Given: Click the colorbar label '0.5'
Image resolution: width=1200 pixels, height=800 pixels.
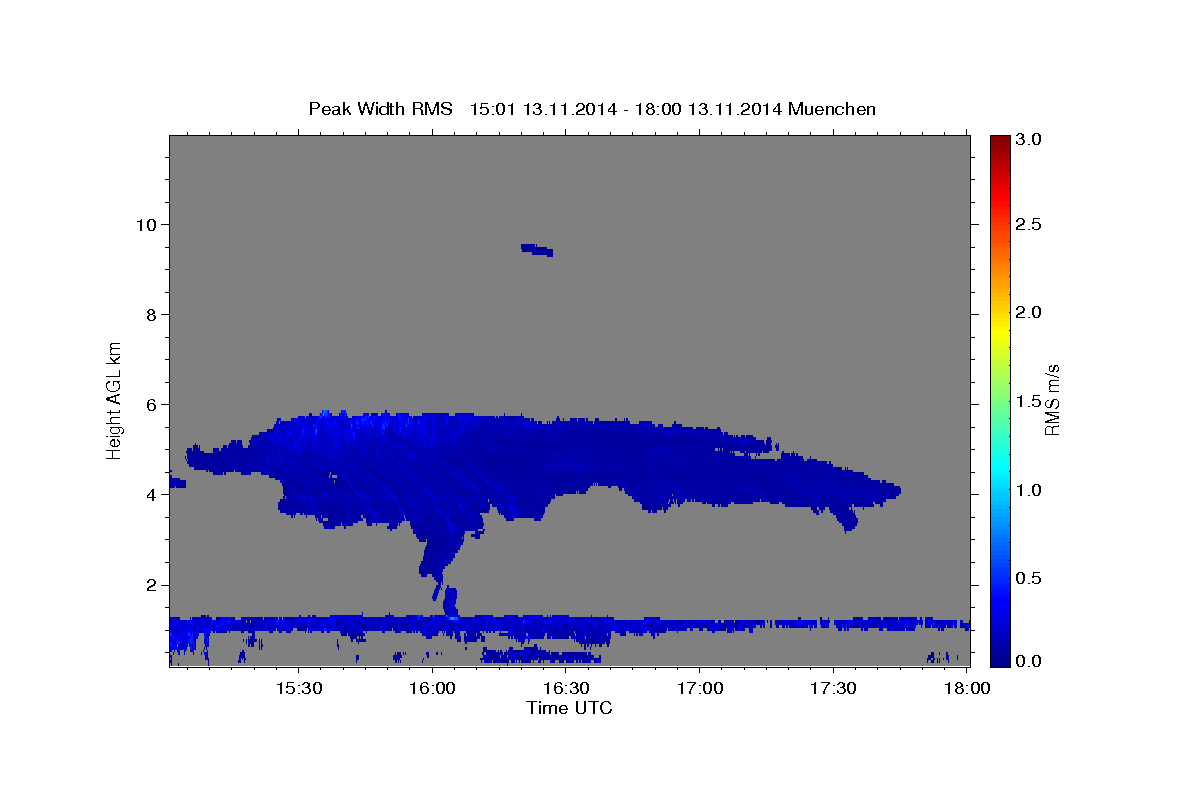Looking at the screenshot, I should point(1030,578).
